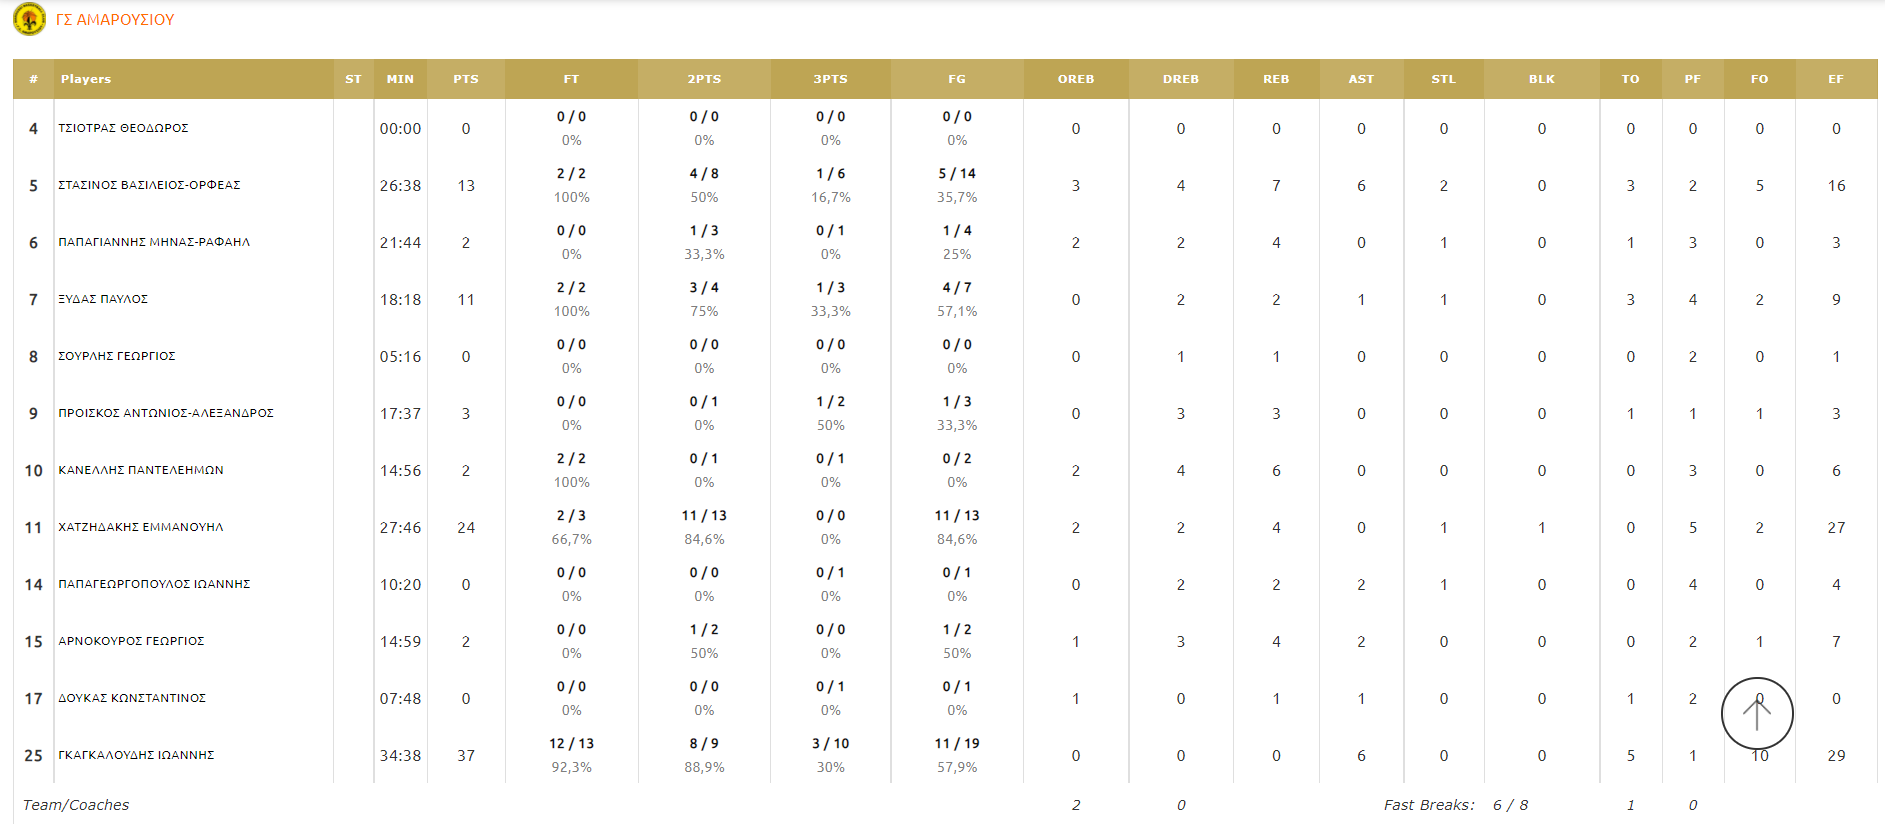The width and height of the screenshot is (1885, 824).
Task: Click the BLK column header
Action: pyautogui.click(x=1542, y=79)
